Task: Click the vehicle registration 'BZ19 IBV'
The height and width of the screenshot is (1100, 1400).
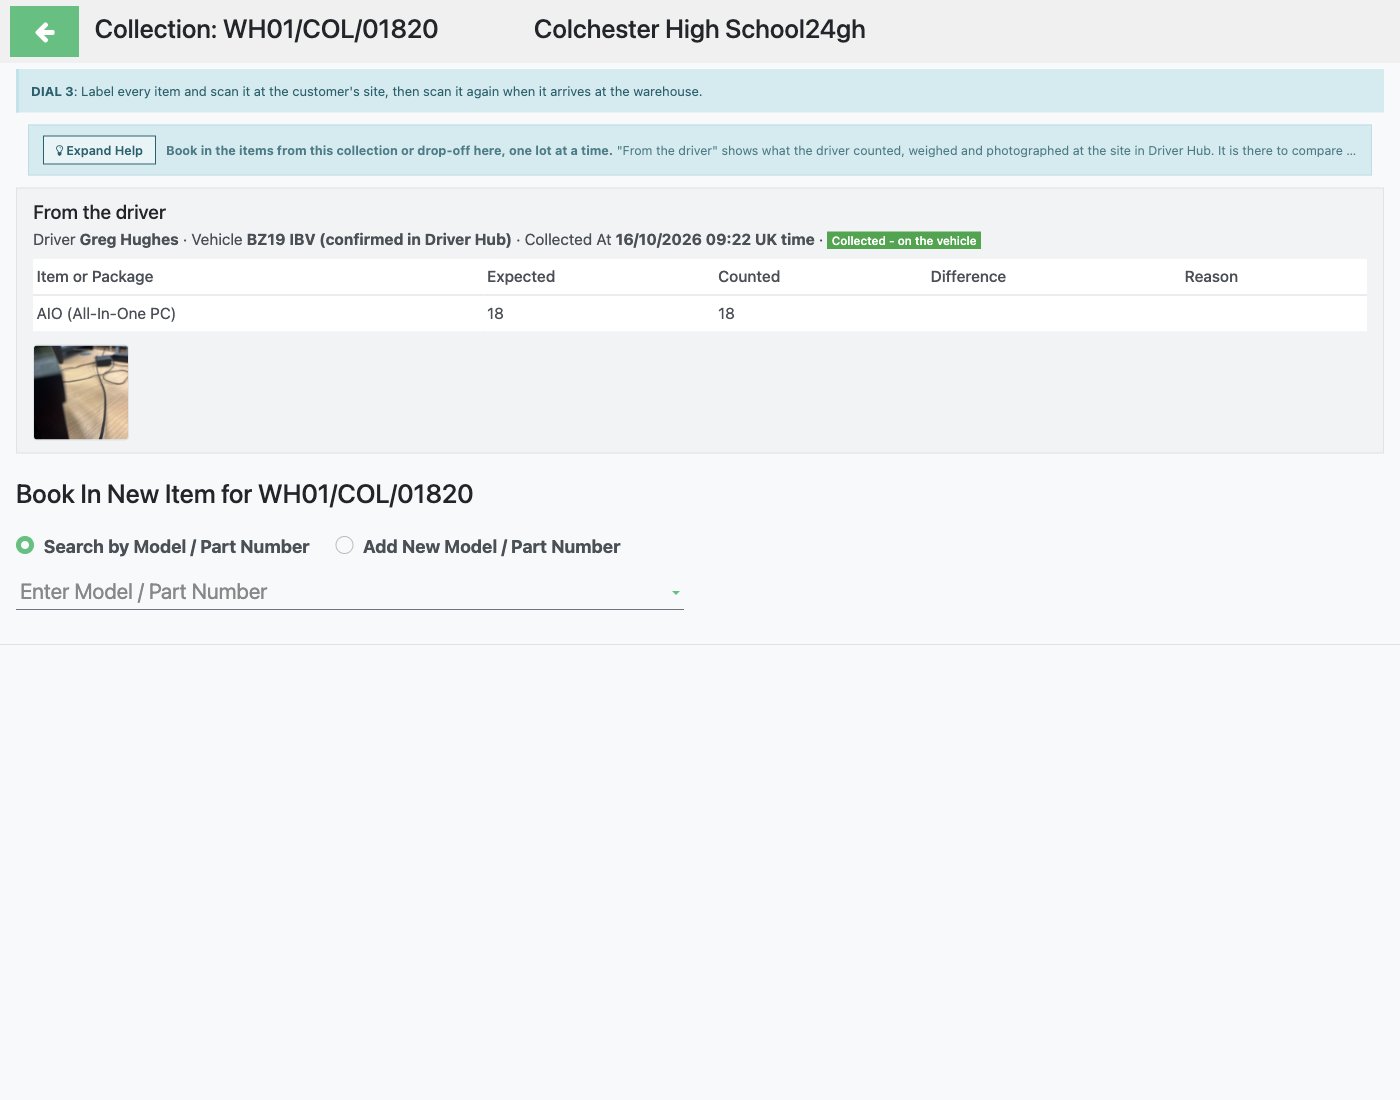Action: (281, 239)
